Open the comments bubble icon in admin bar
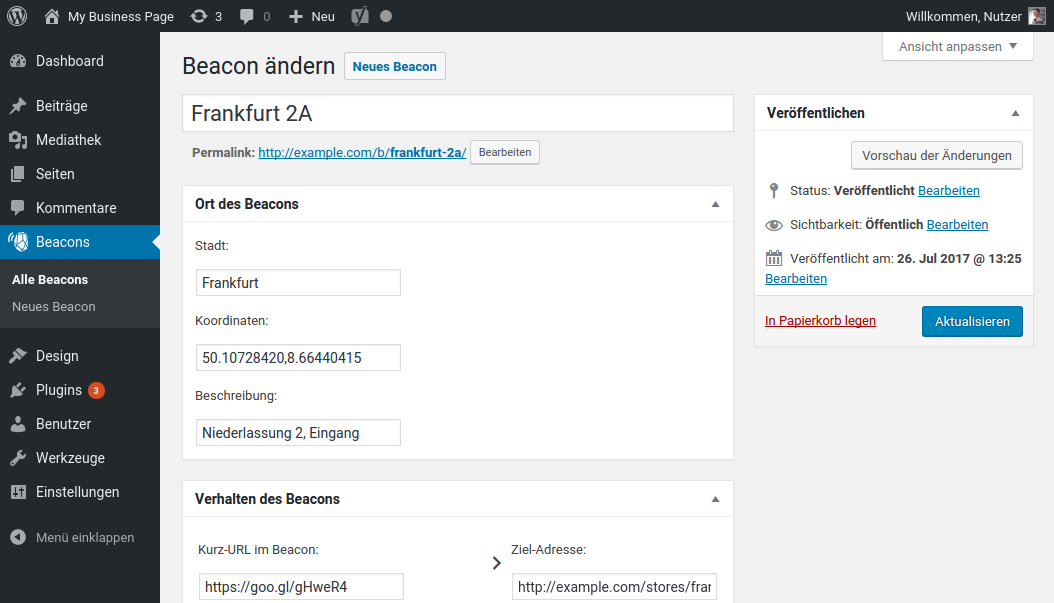 pyautogui.click(x=247, y=16)
